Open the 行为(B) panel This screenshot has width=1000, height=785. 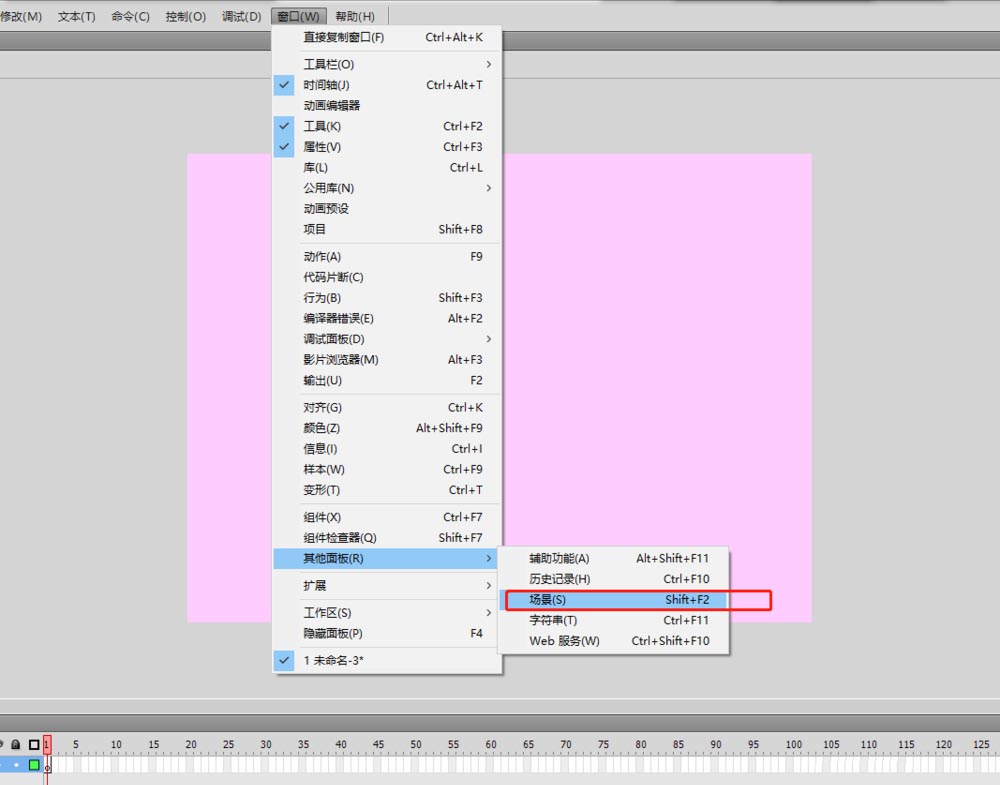(x=387, y=298)
